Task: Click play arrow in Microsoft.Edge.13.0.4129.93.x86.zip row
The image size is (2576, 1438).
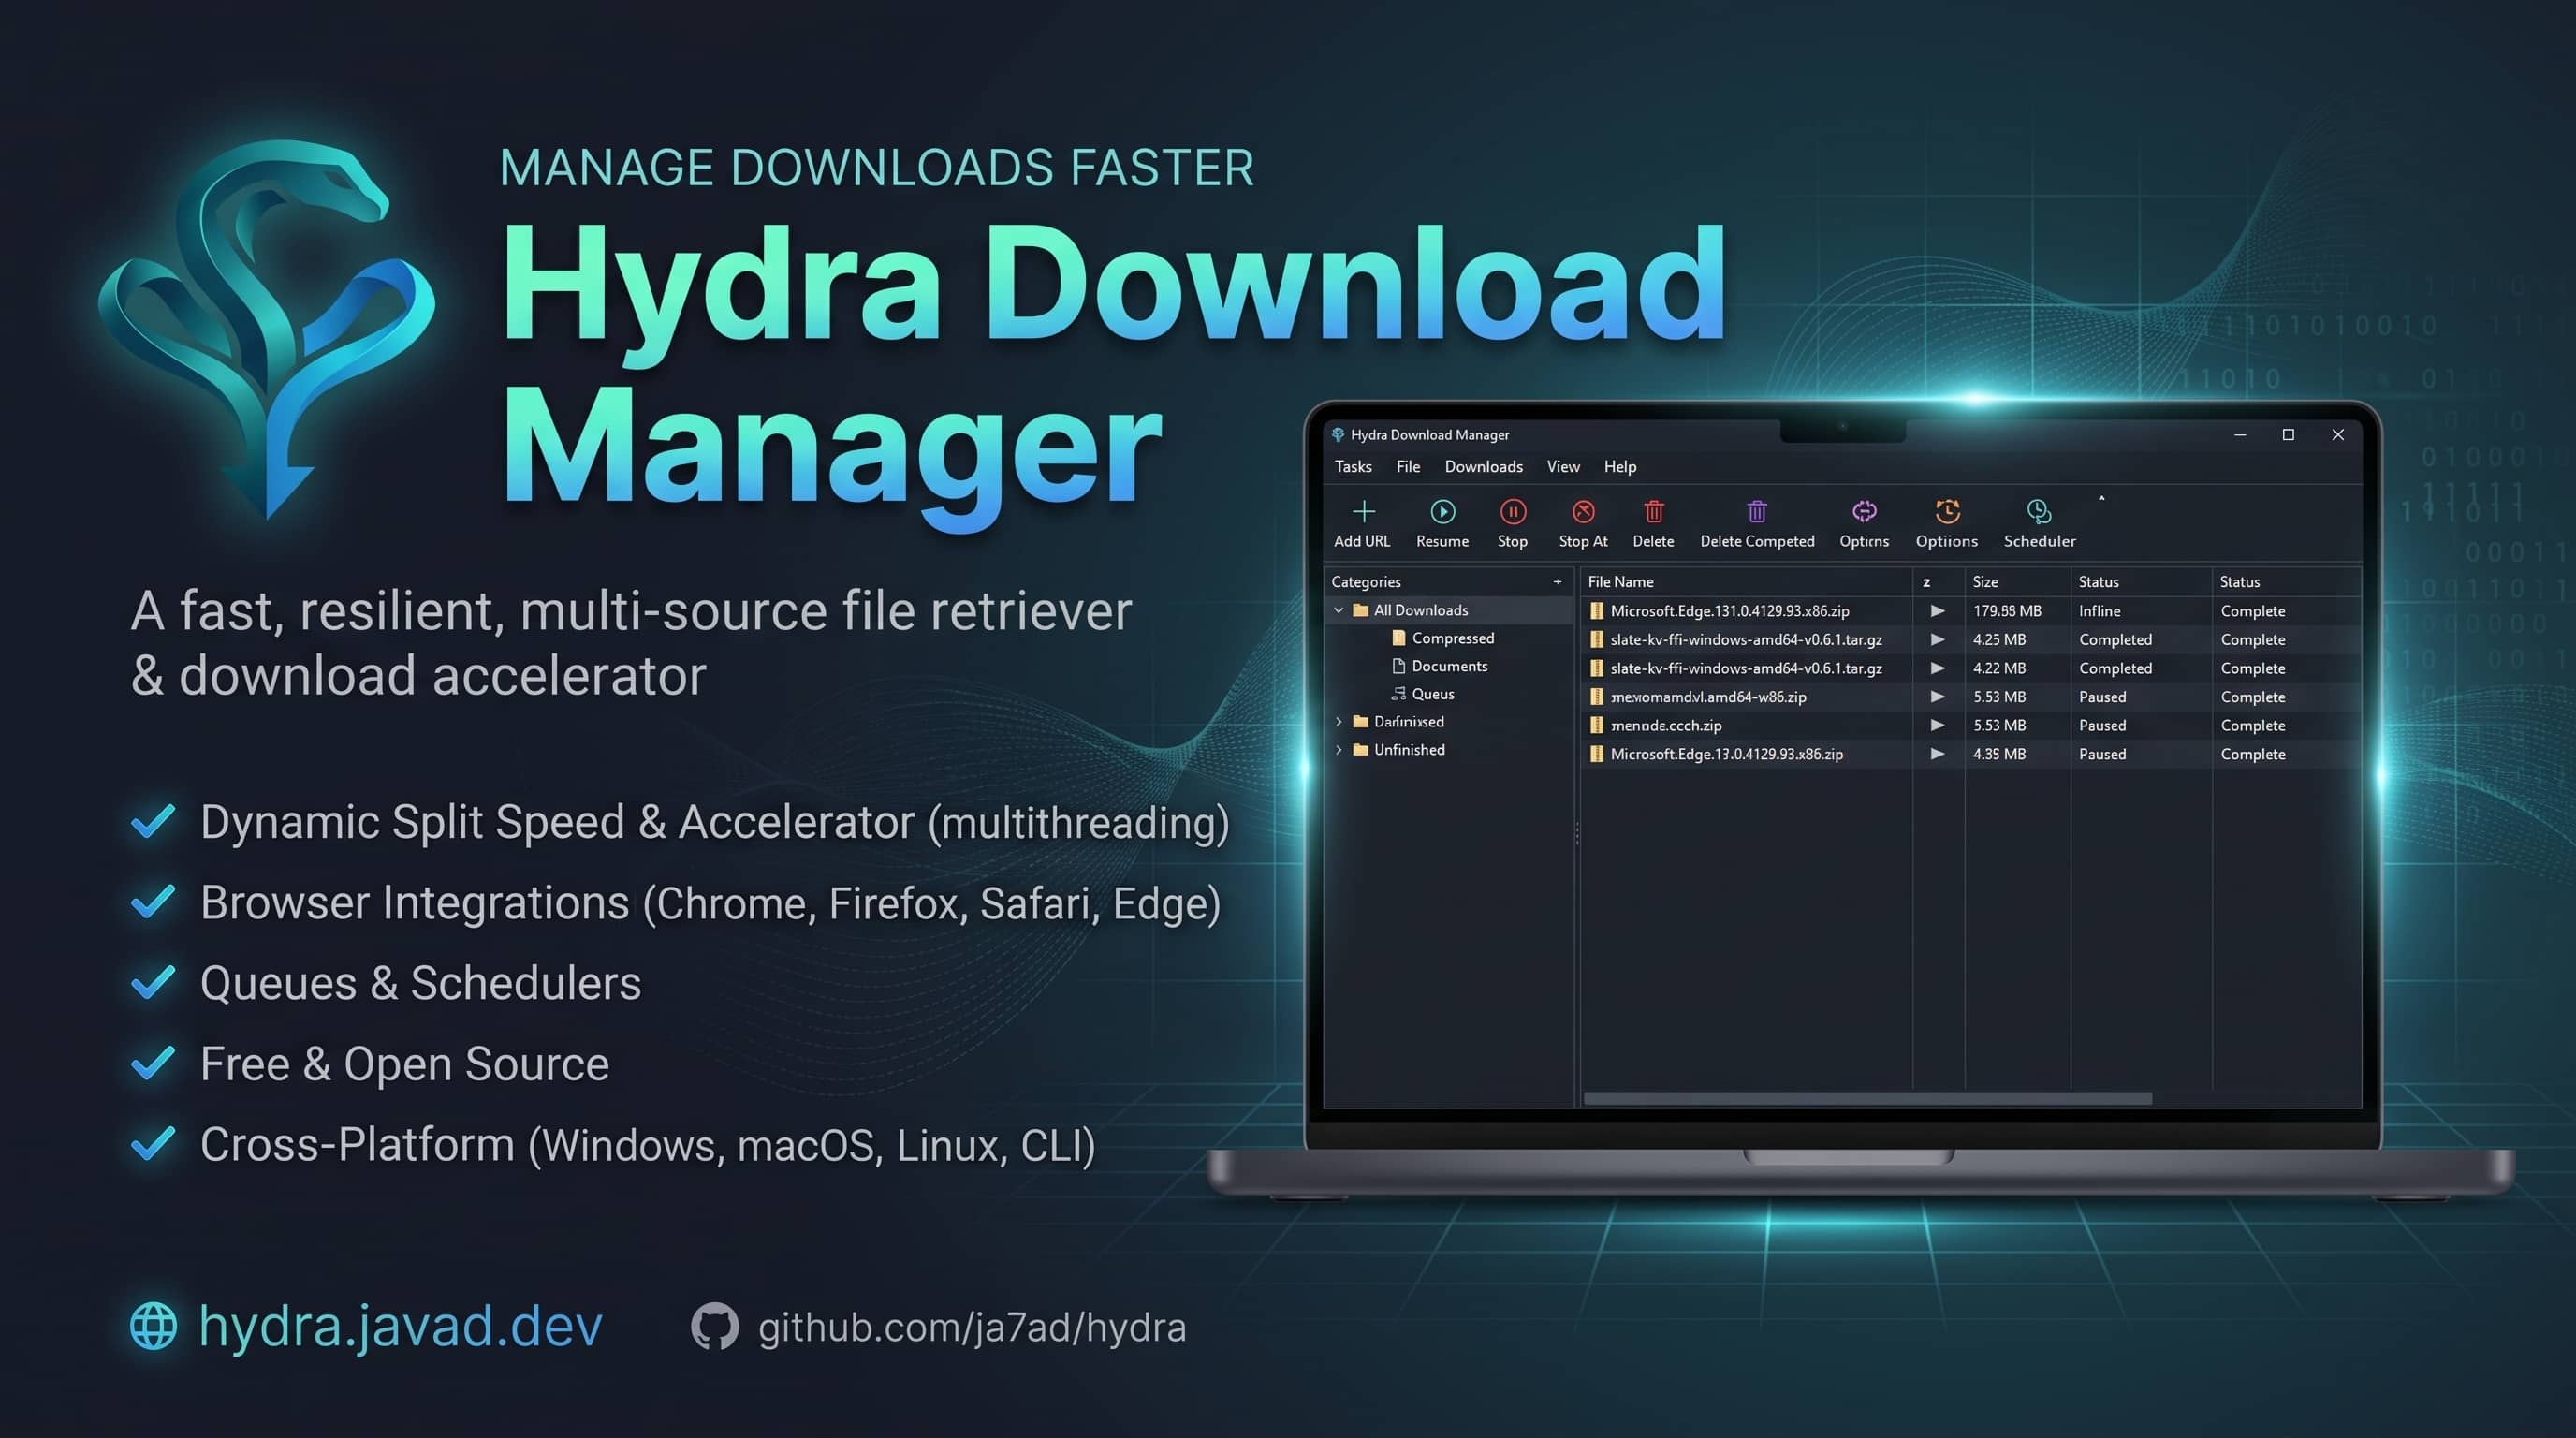Action: click(1937, 754)
